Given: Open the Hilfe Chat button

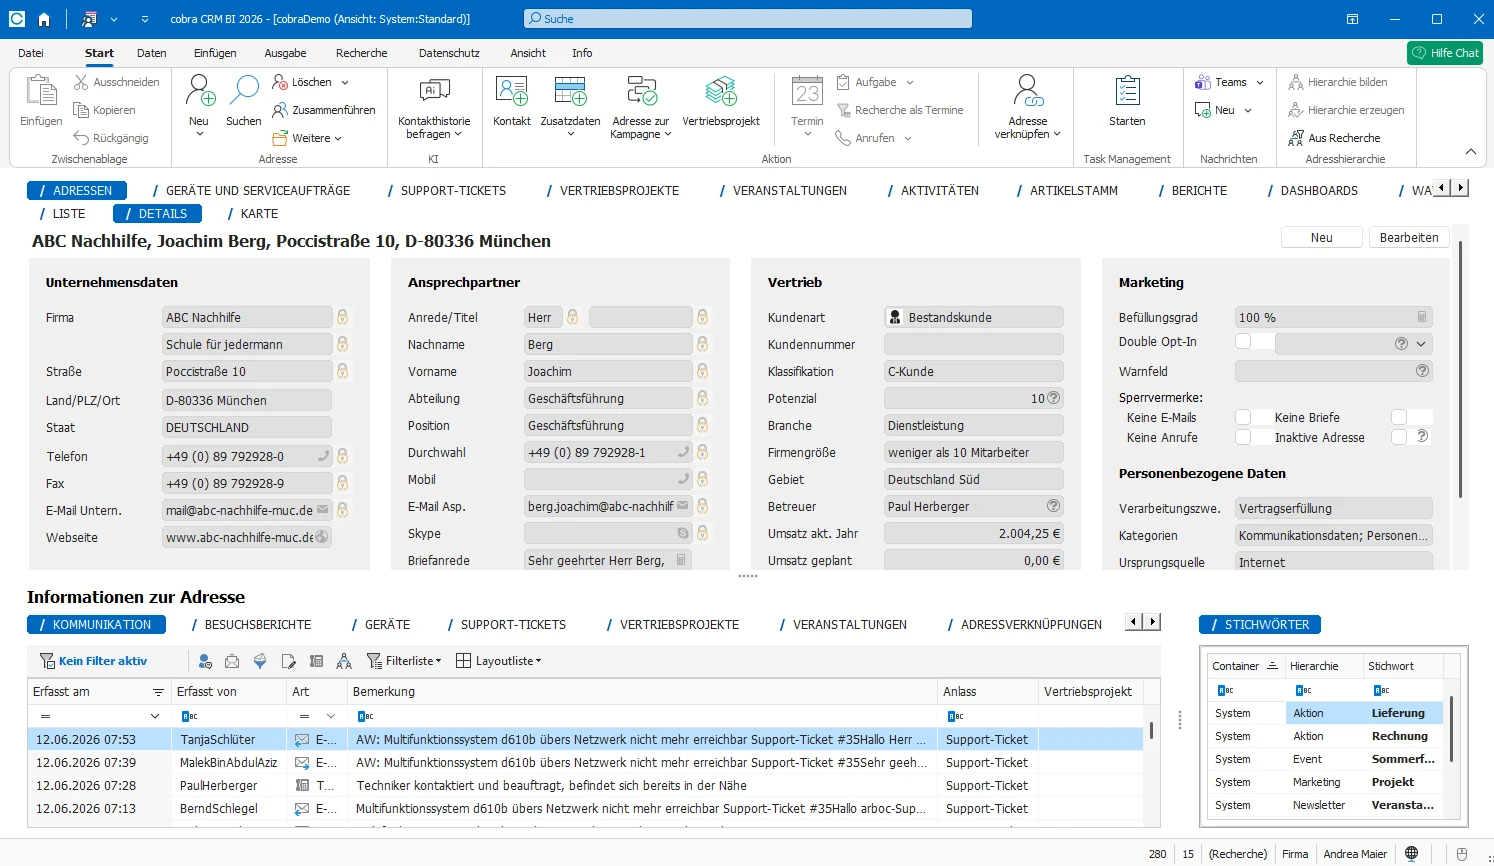Looking at the screenshot, I should point(1445,53).
